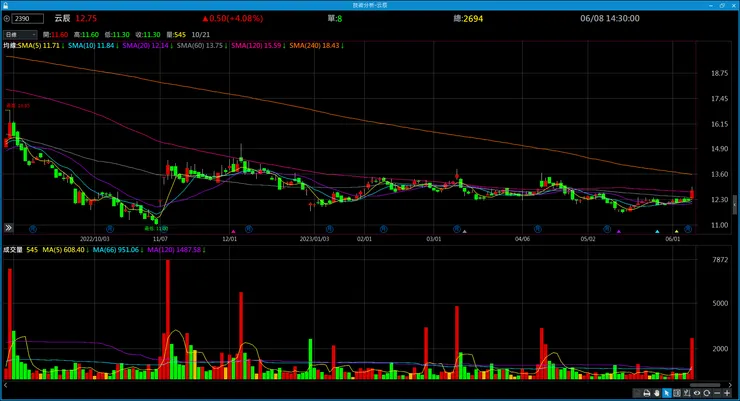Click the volume MA(5) 608.40 label
740x401 pixels.
click(x=65, y=250)
